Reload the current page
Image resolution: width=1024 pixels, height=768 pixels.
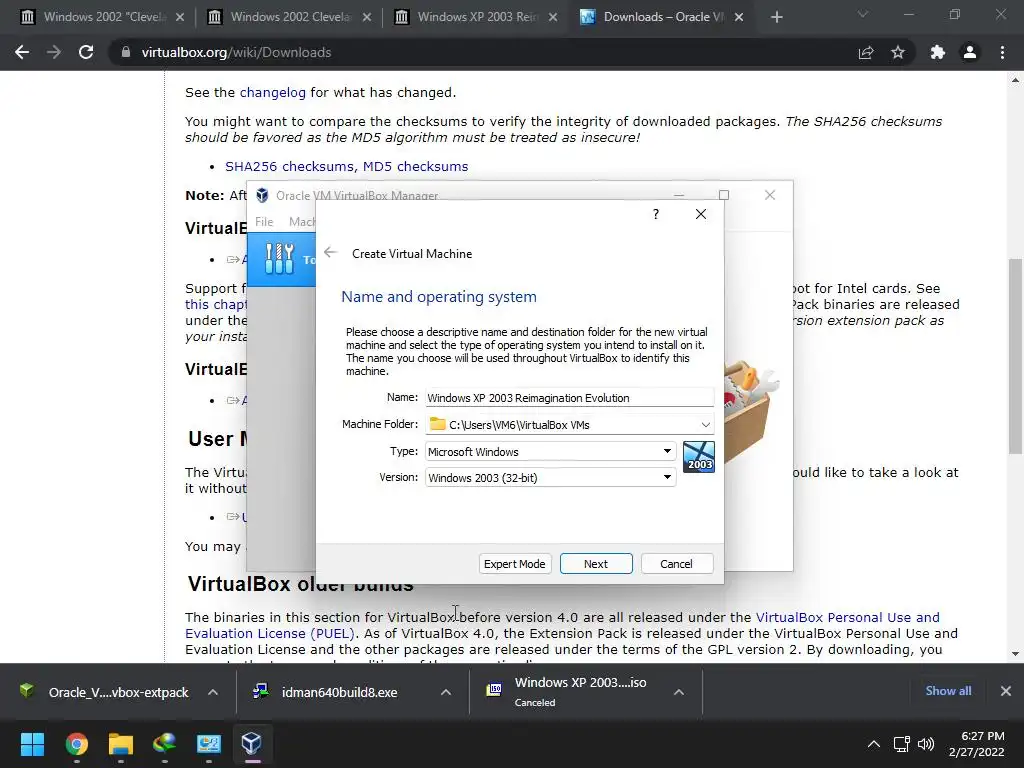point(86,52)
